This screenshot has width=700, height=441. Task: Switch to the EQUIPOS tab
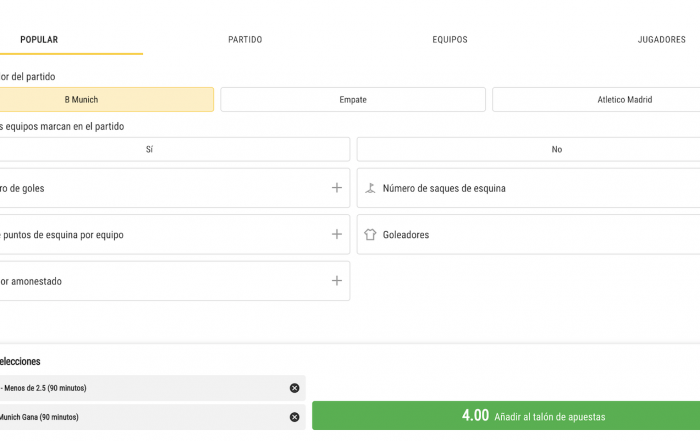(450, 40)
